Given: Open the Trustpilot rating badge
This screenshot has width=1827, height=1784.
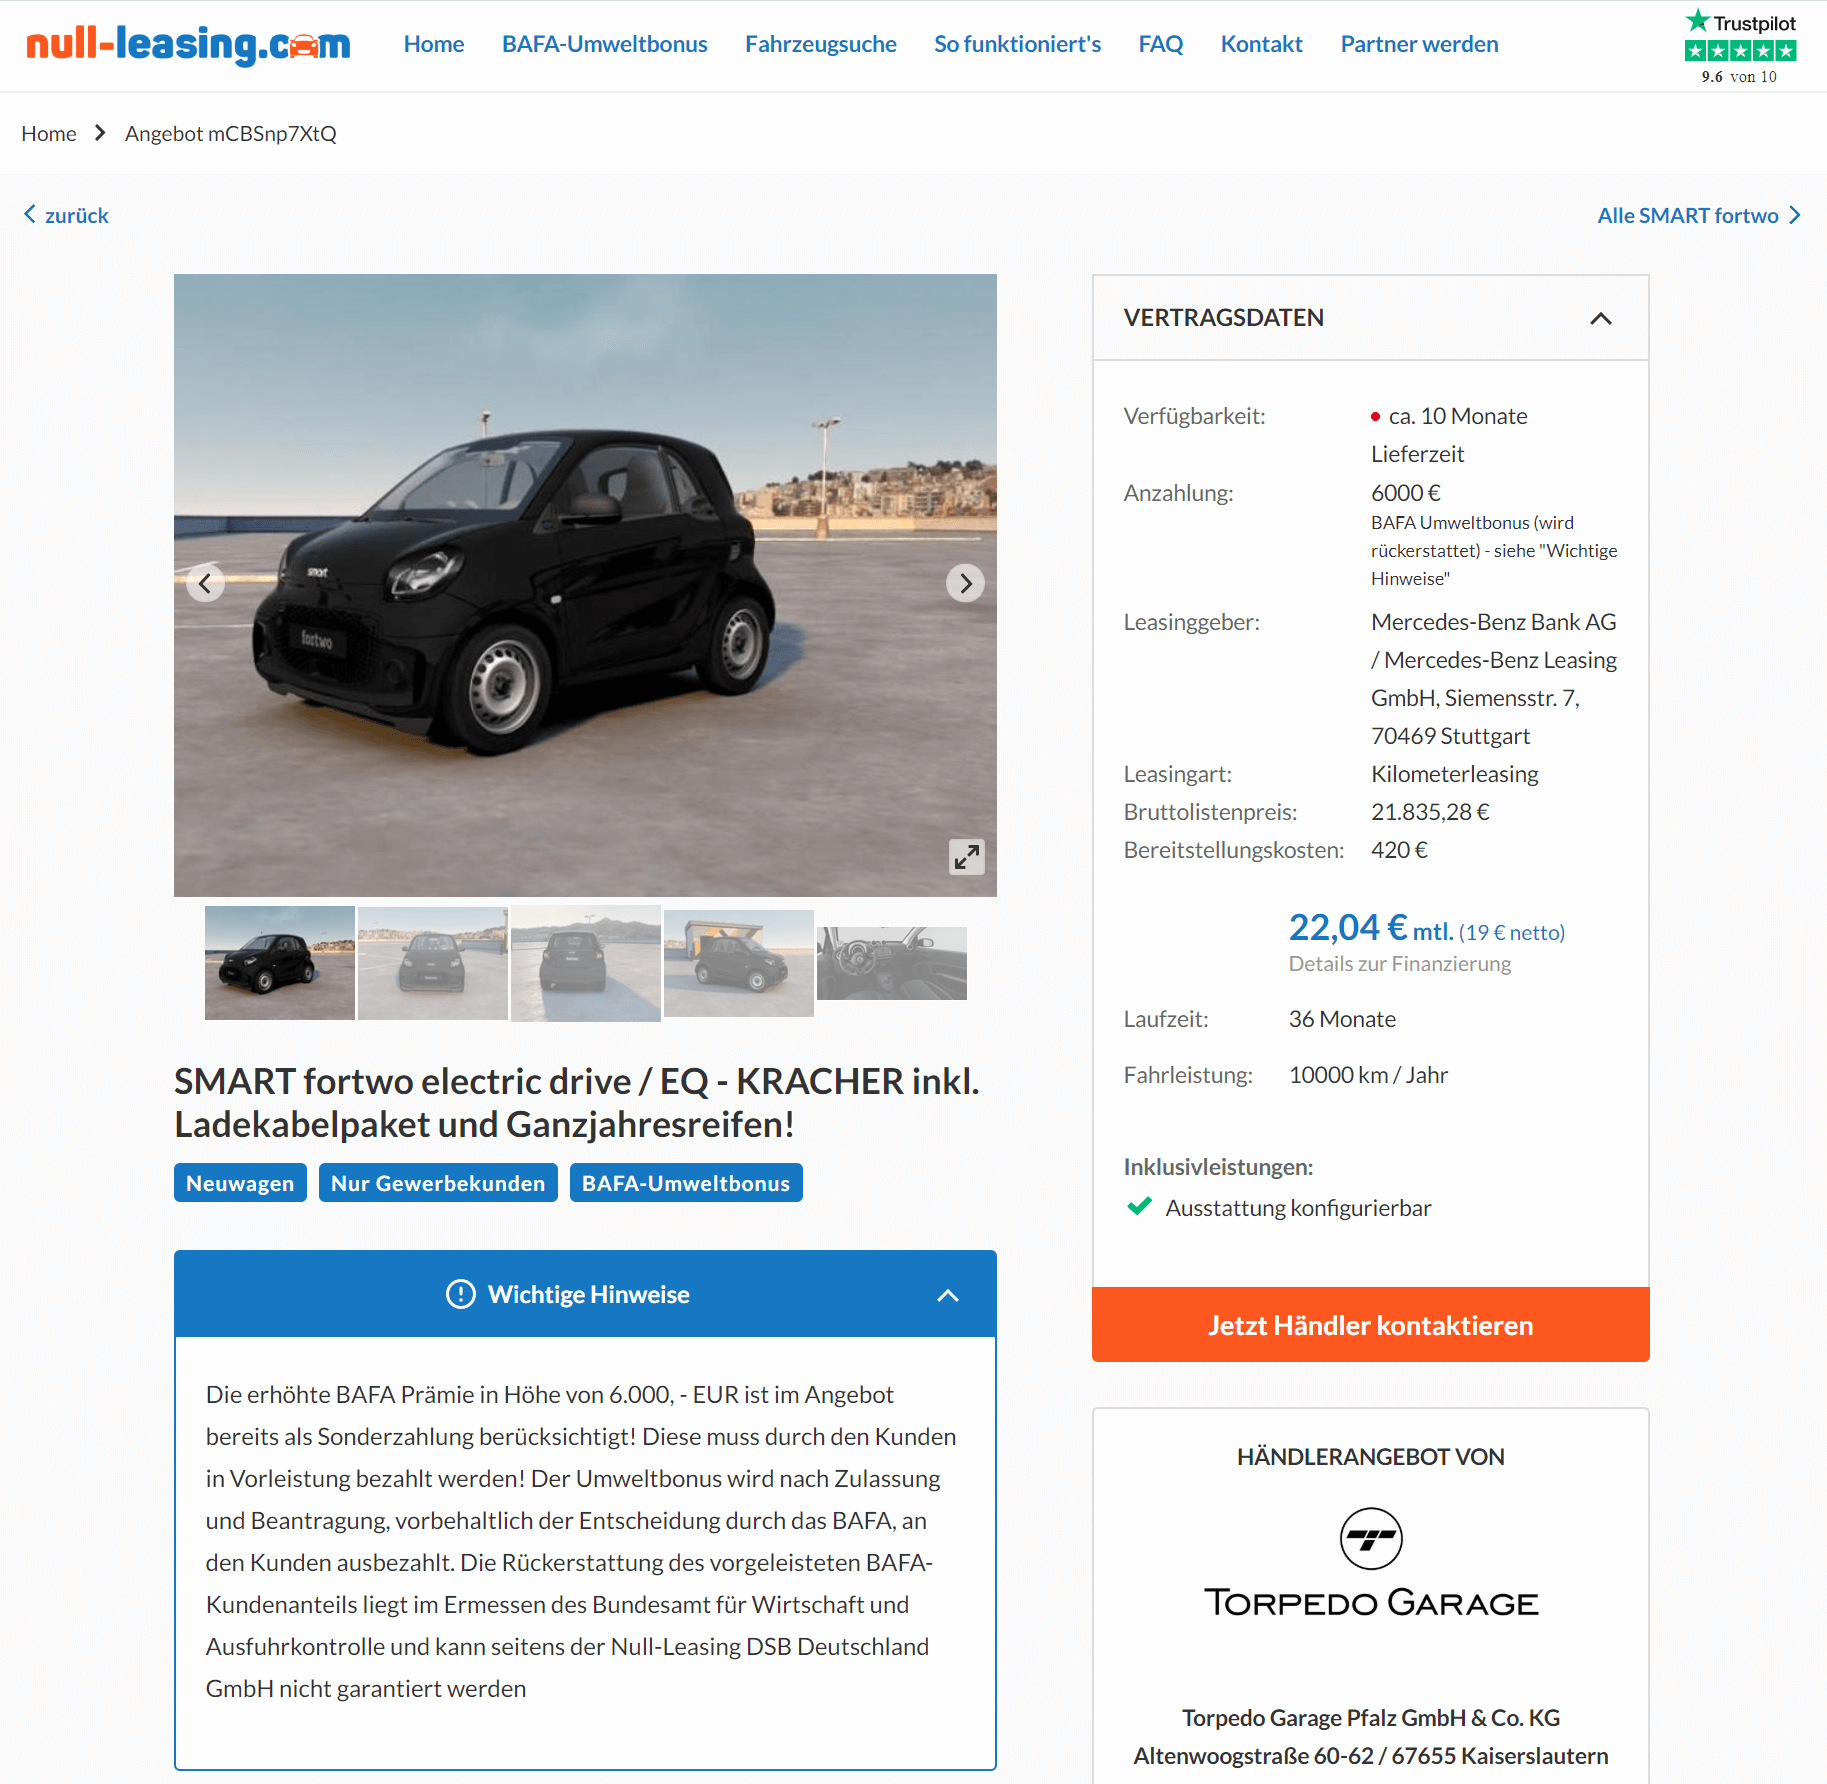Looking at the screenshot, I should tap(1740, 46).
